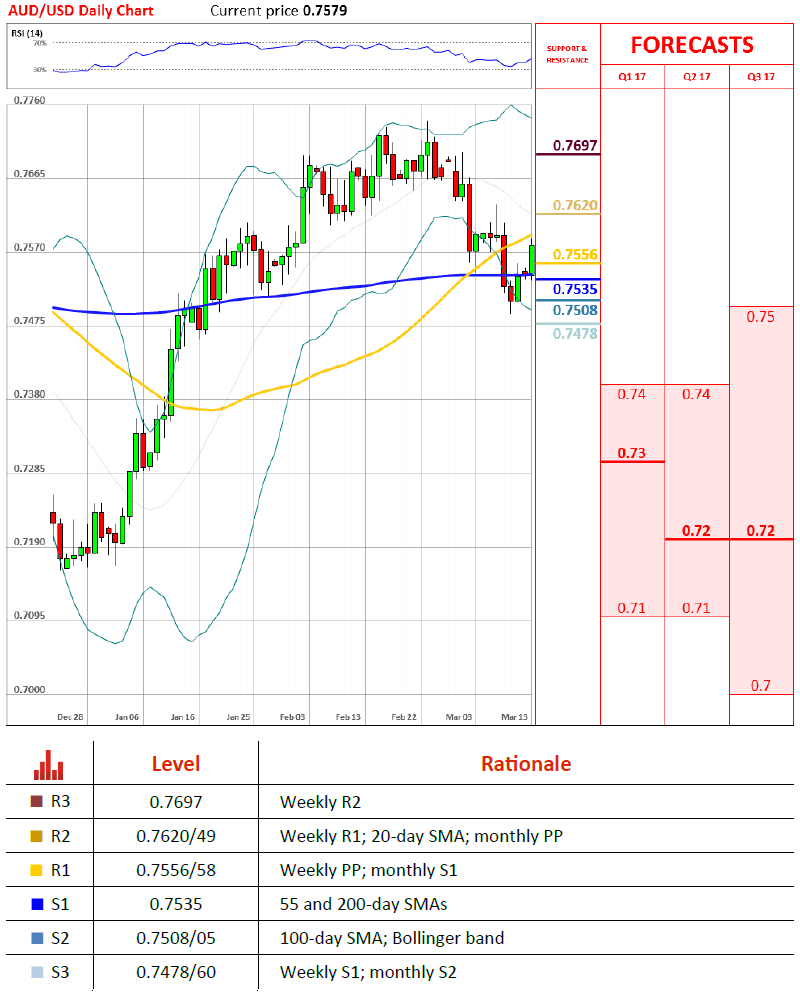Switch to the Q2 17 forecast column
The width and height of the screenshot is (800, 995).
coord(697,77)
